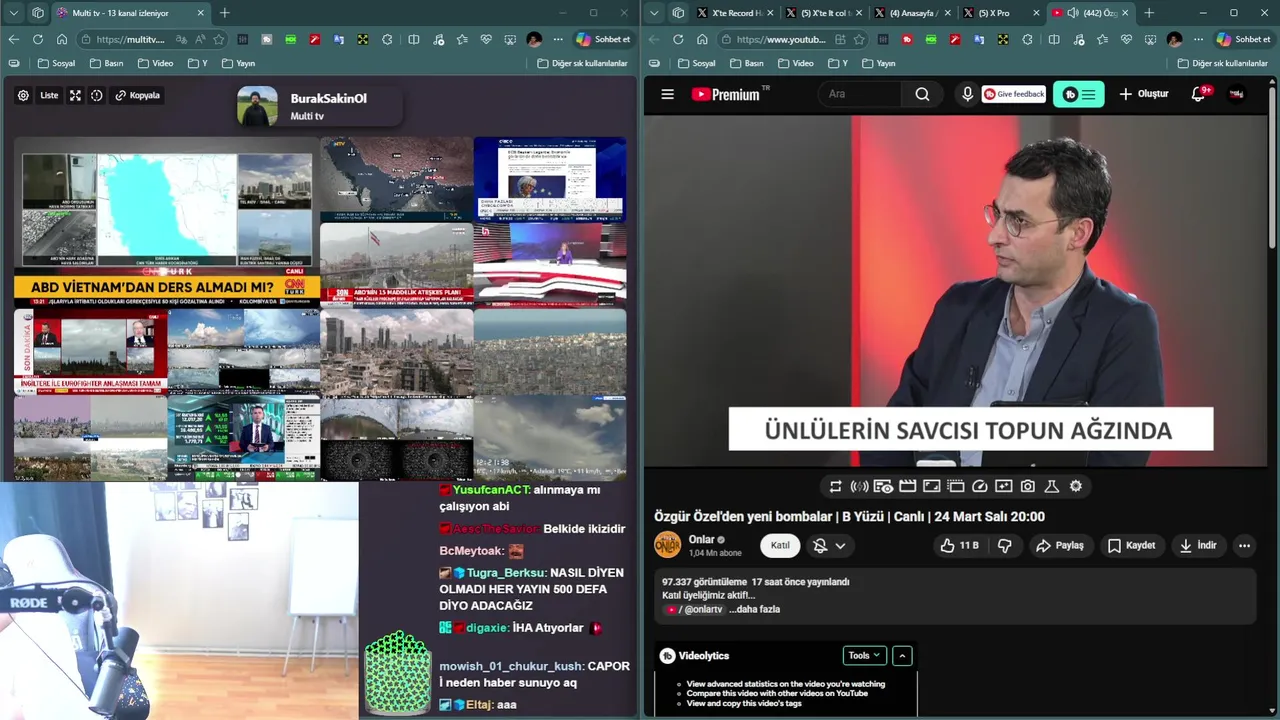
Task: Mute the (442) YouTube tab via speaker icon
Action: tap(1073, 13)
